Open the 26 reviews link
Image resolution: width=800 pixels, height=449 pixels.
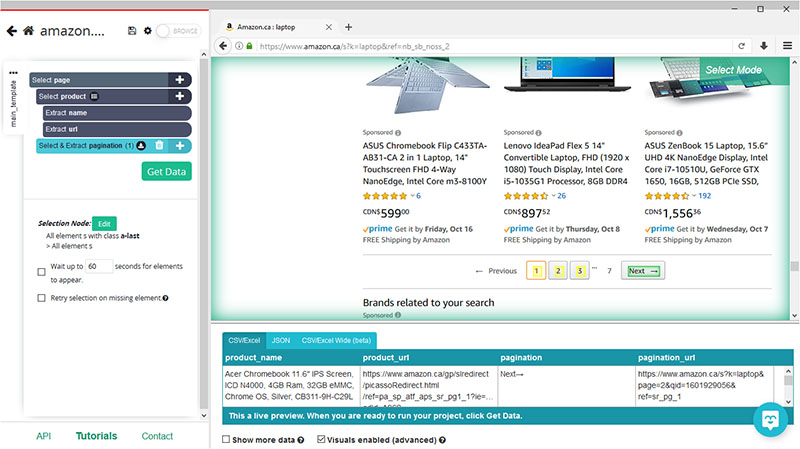click(x=562, y=196)
